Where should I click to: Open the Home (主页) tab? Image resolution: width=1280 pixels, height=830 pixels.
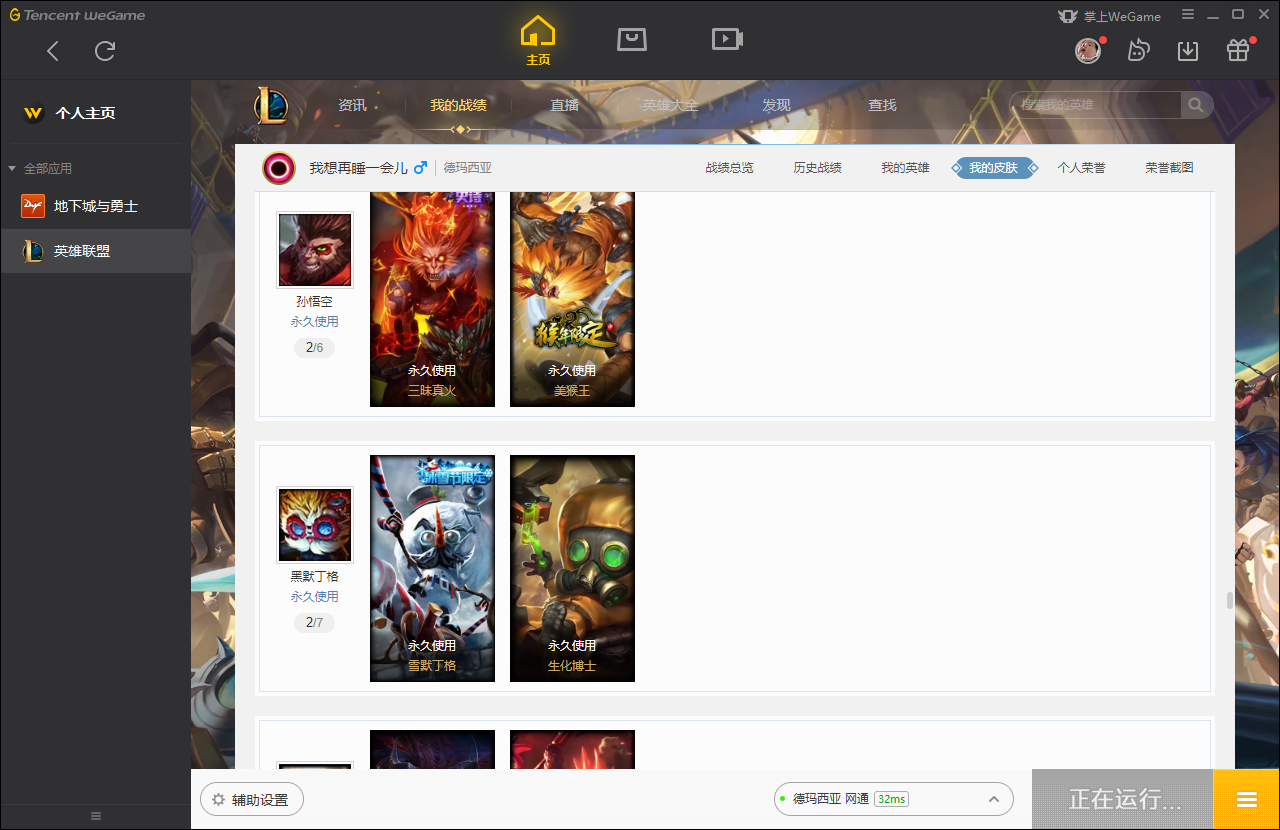538,40
